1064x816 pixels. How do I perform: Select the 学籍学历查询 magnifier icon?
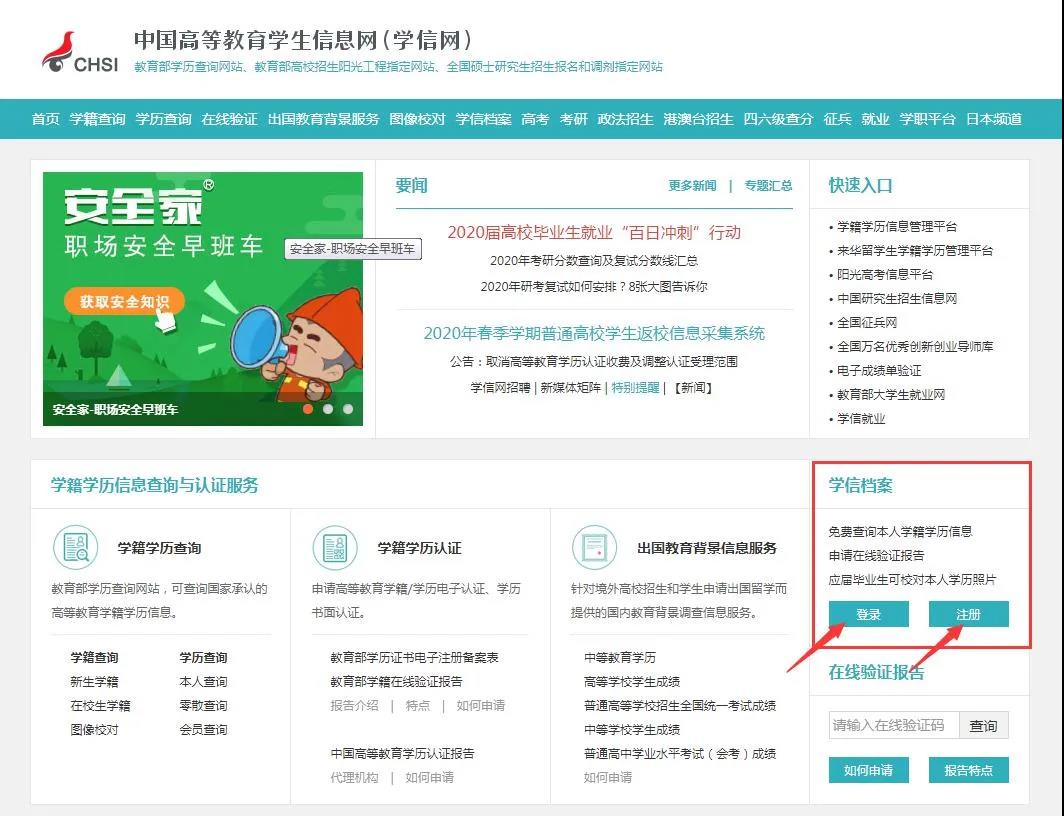(76, 547)
